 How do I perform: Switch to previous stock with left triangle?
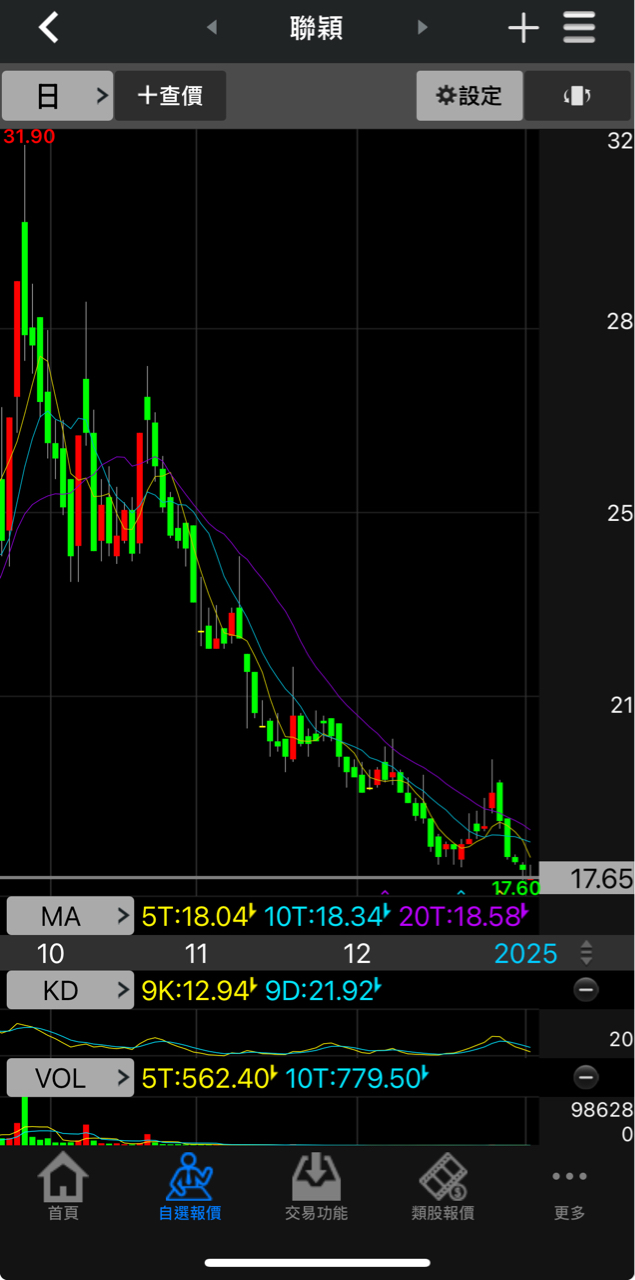point(211,28)
